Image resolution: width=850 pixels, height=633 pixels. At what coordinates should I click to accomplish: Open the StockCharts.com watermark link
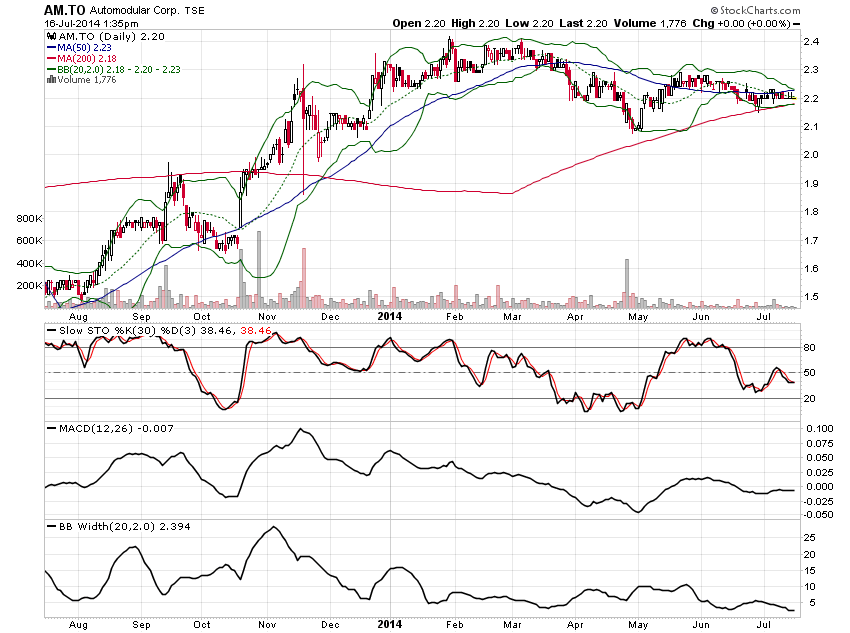[760, 10]
